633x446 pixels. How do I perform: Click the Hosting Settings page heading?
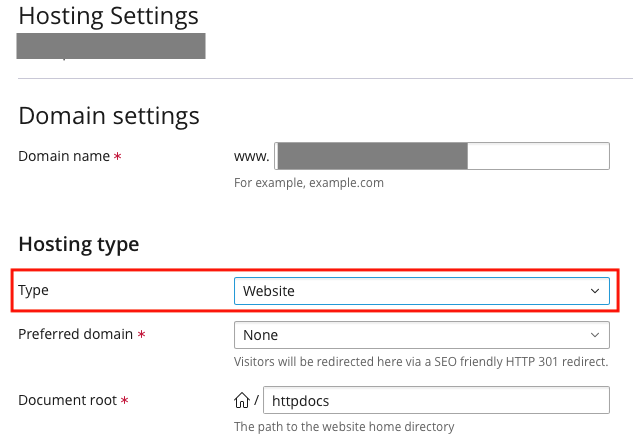[108, 17]
